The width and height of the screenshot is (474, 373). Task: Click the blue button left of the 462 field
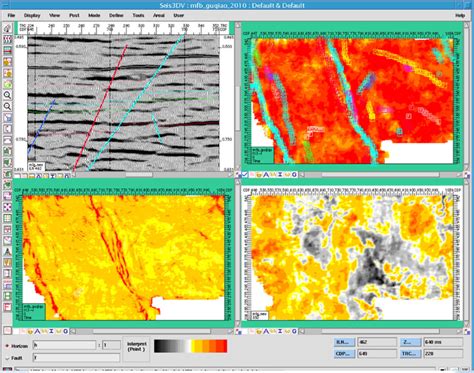[344, 342]
